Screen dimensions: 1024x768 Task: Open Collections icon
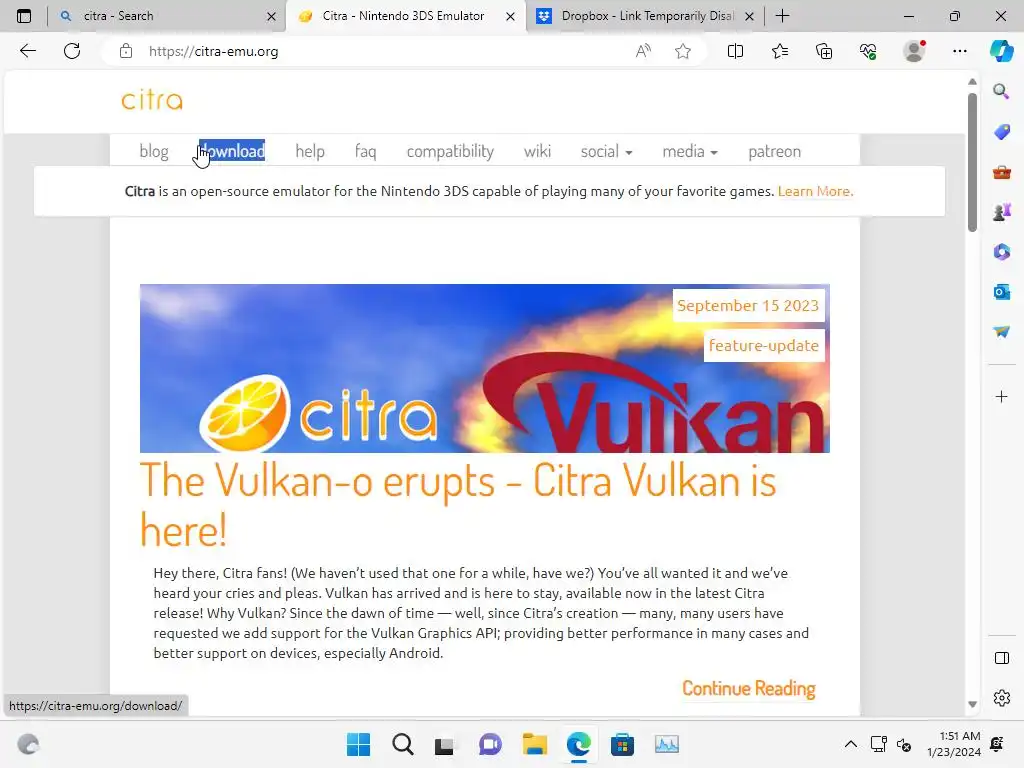click(x=824, y=51)
